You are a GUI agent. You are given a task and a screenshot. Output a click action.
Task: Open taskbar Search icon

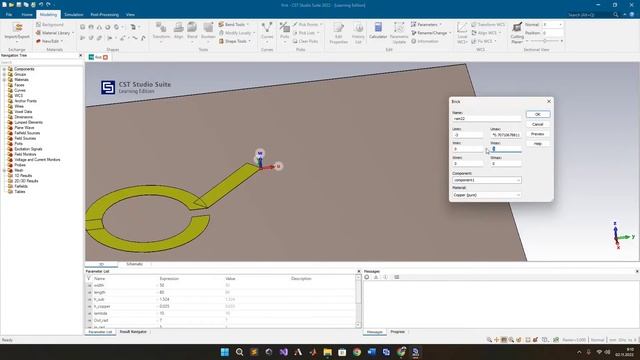coord(240,352)
